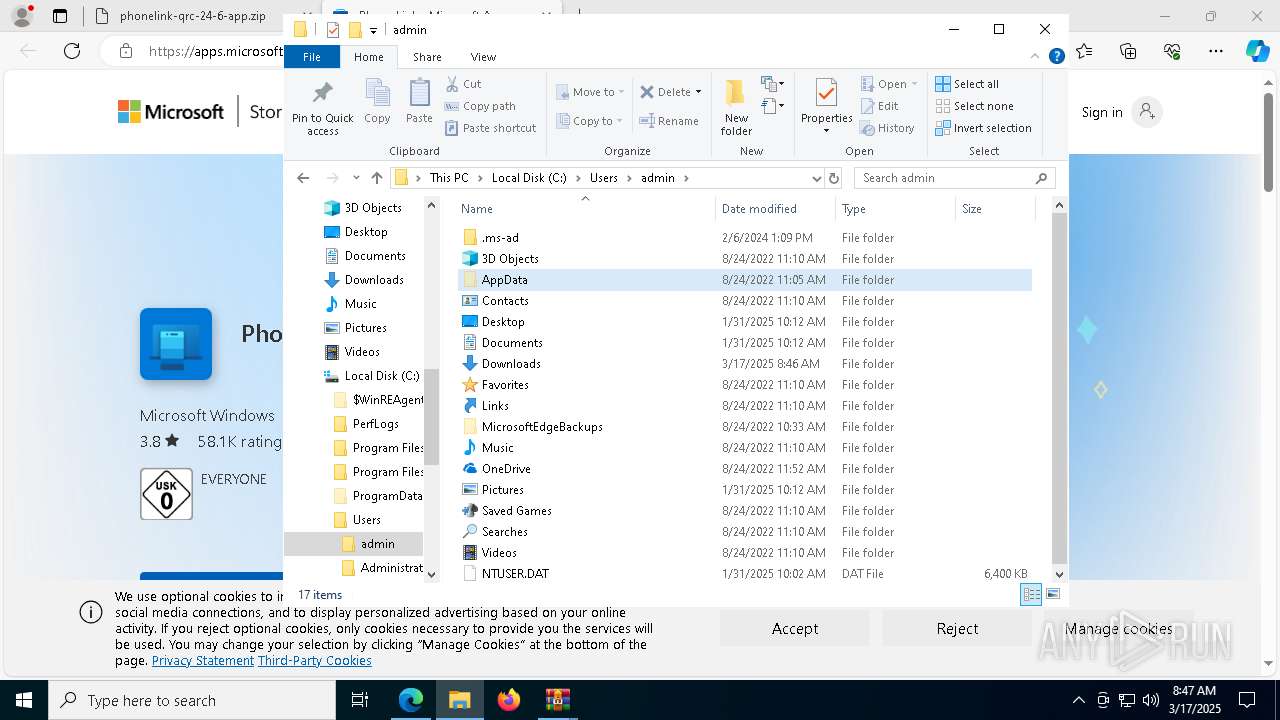This screenshot has width=1280, height=720.
Task: Open the Third-Party Cookies link
Action: tap(315, 661)
